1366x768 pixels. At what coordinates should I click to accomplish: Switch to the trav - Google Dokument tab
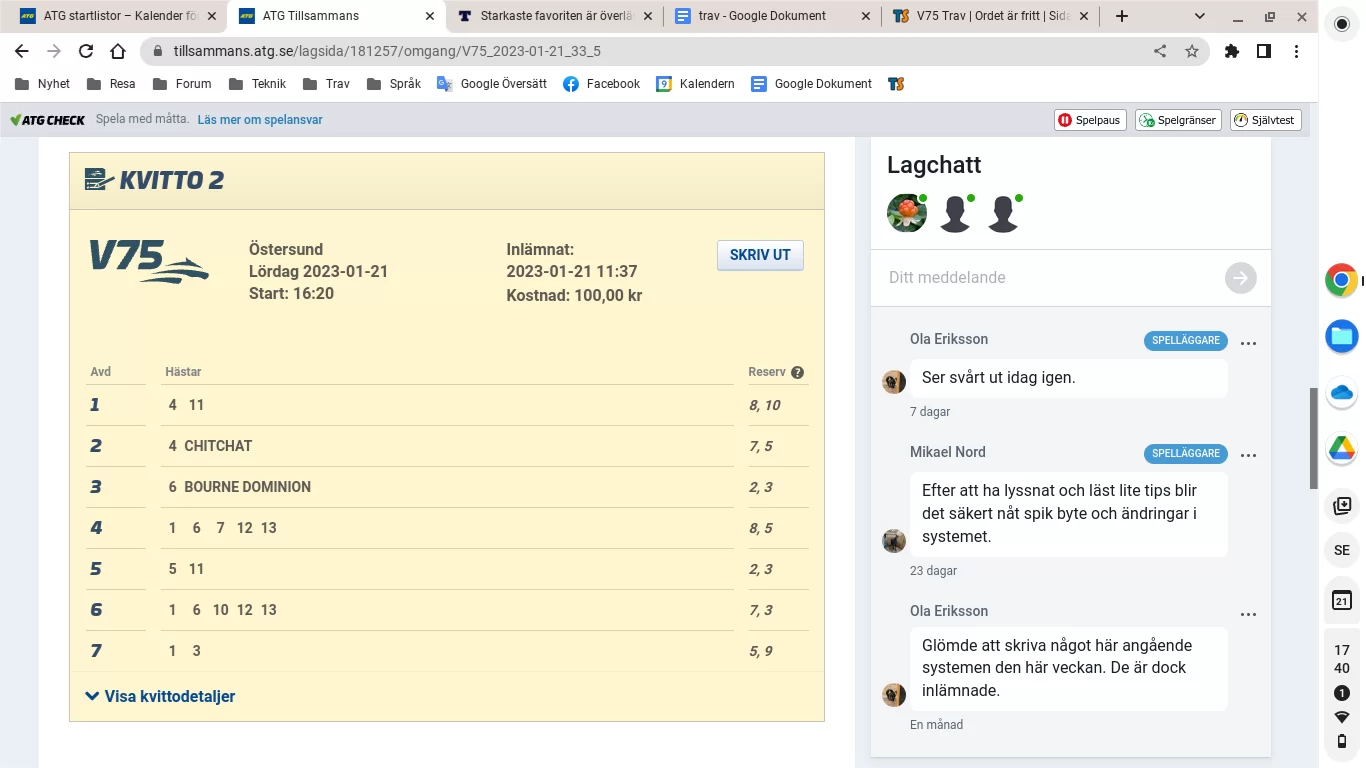tap(763, 16)
